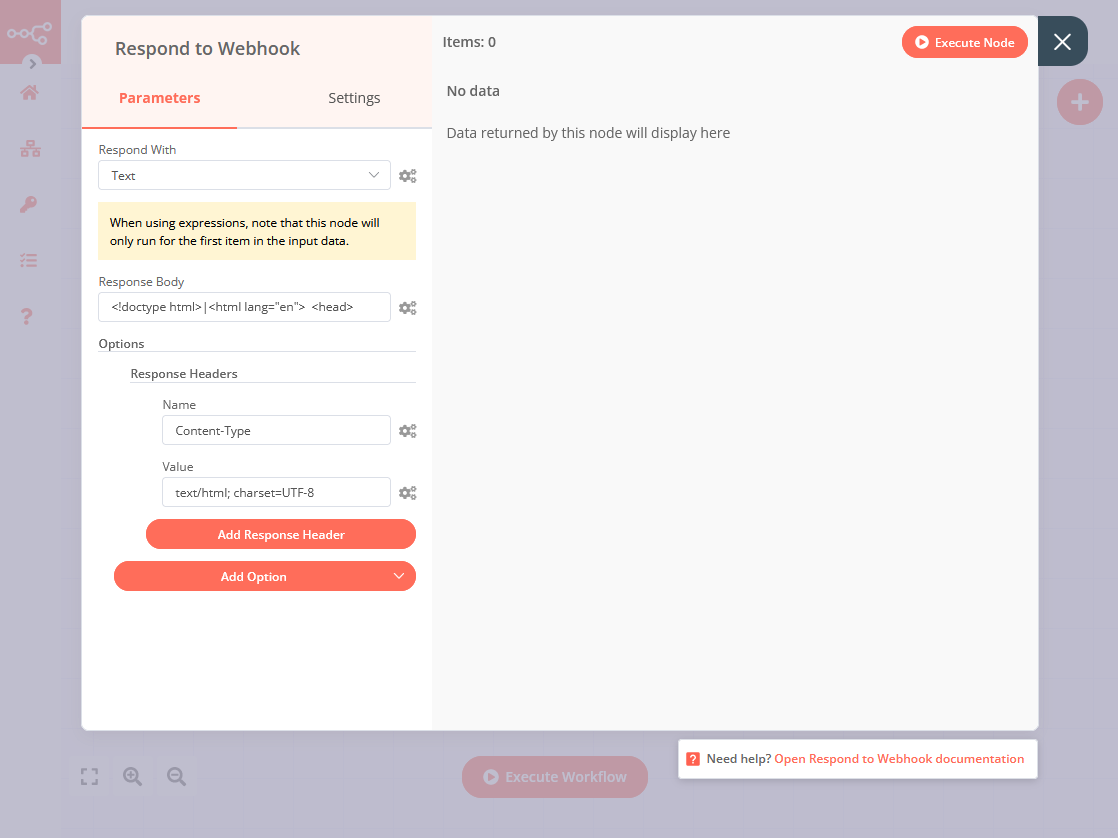
Task: Open the Home view from the sidebar
Action: tap(30, 92)
